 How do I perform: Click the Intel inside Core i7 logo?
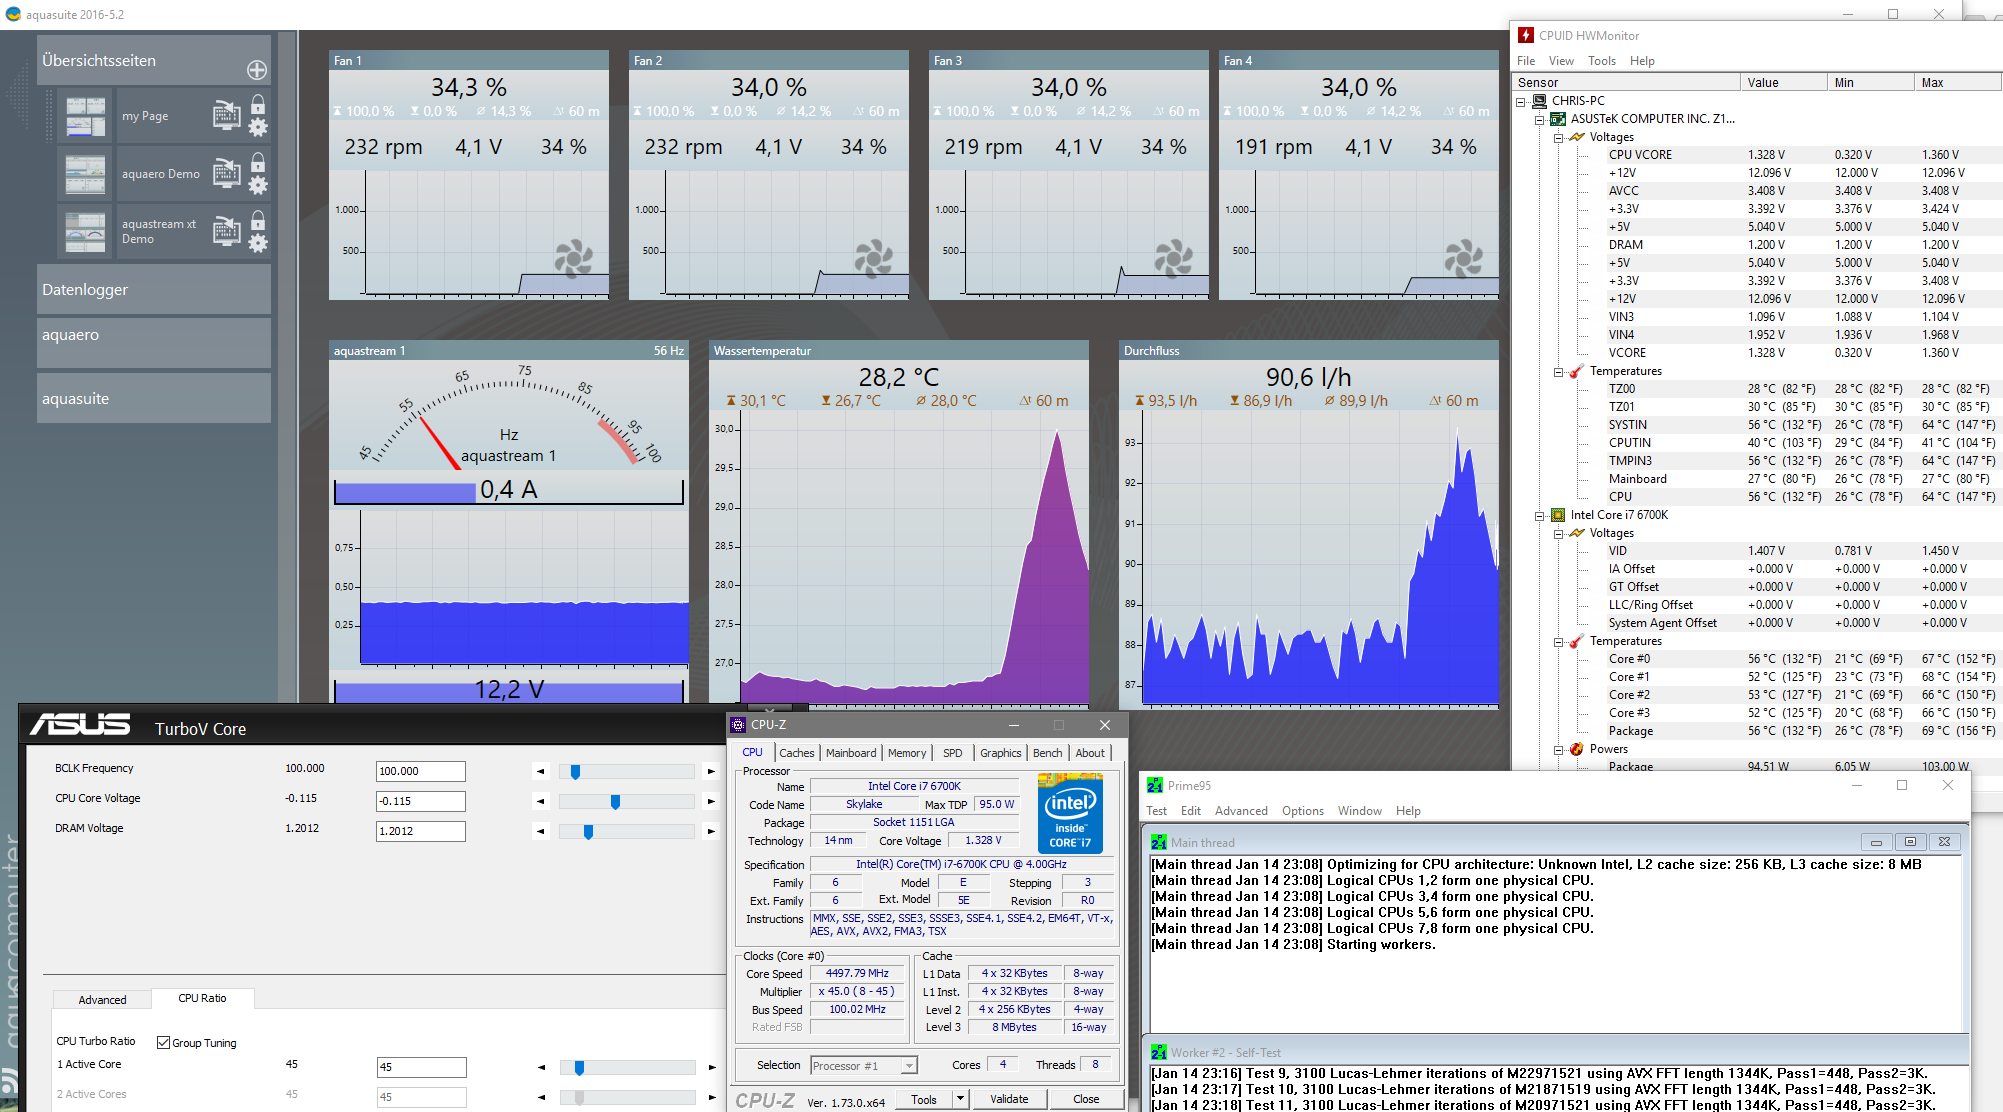click(1070, 812)
